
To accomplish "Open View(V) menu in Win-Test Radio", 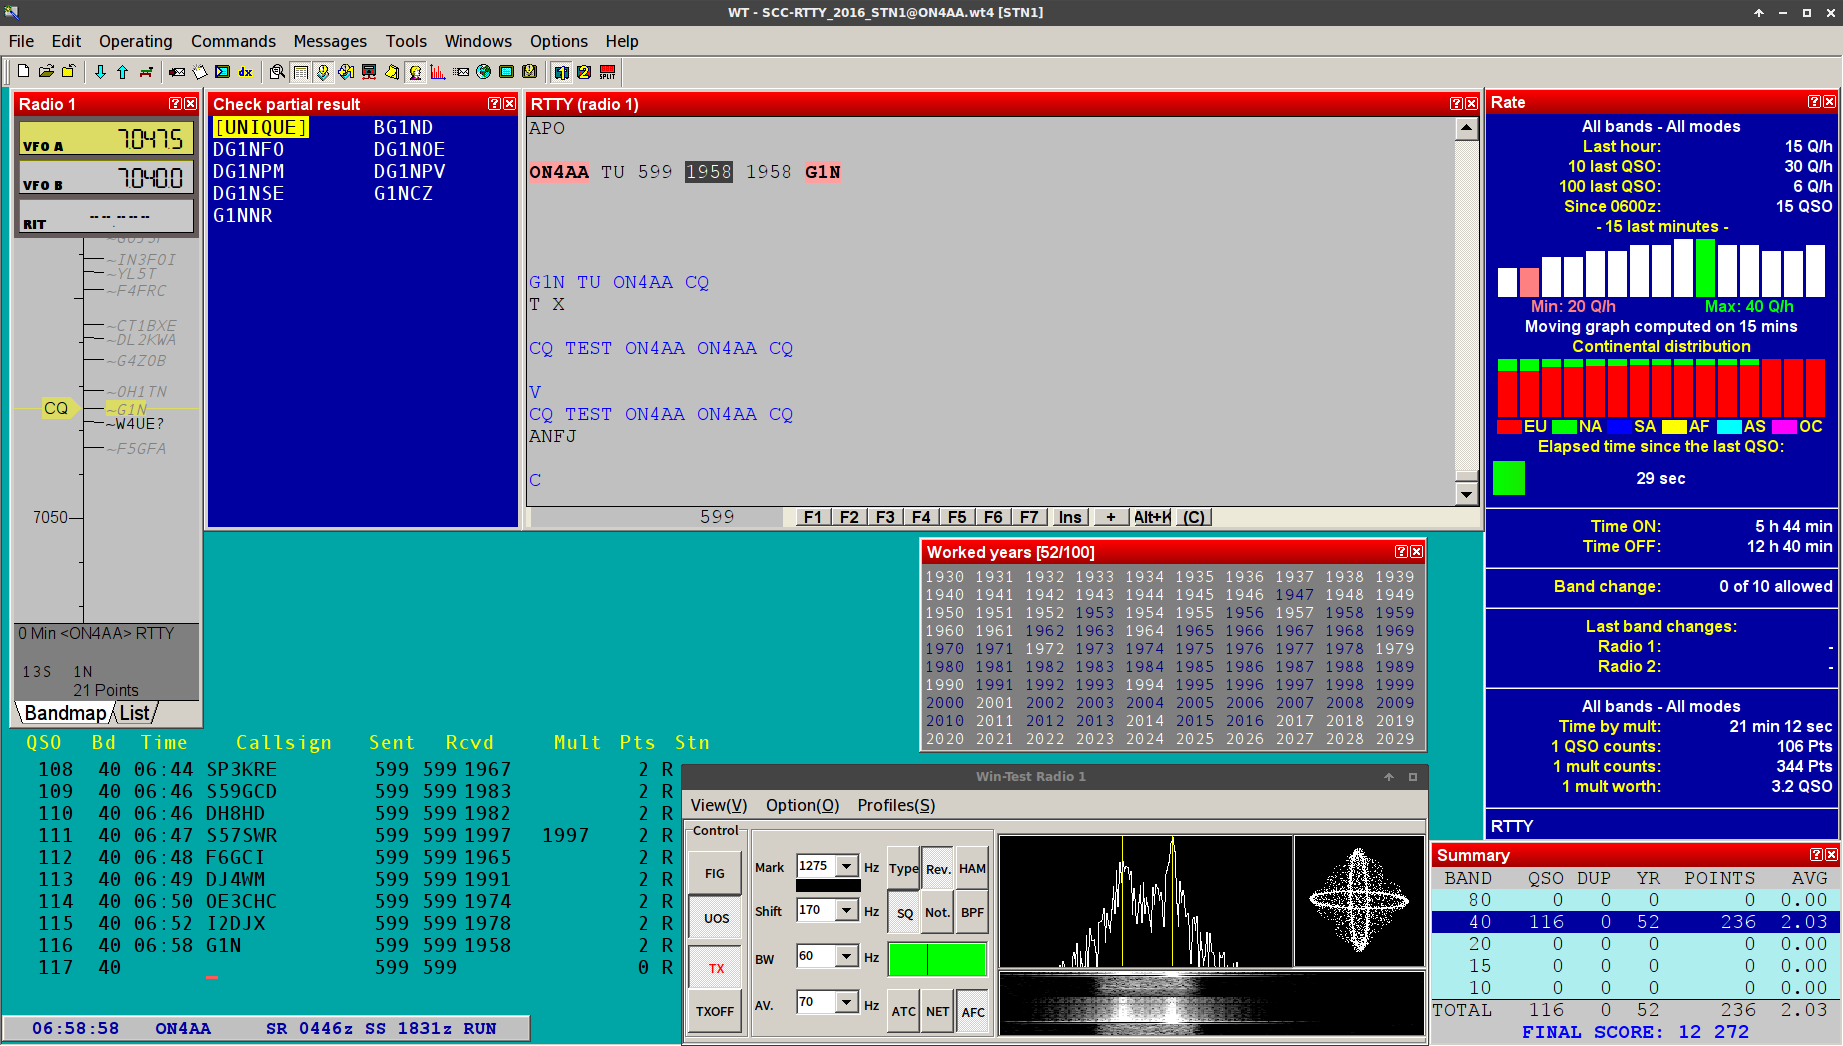I will pyautogui.click(x=718, y=805).
